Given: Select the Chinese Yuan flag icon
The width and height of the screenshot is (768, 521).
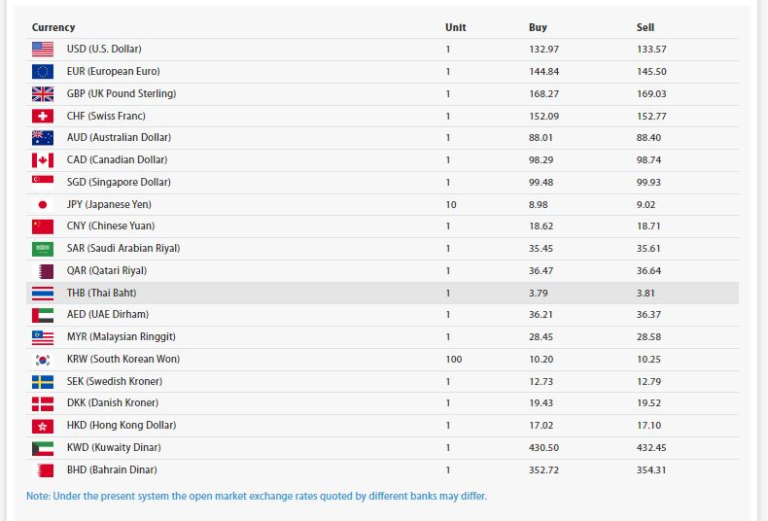Looking at the screenshot, I should point(42,226).
